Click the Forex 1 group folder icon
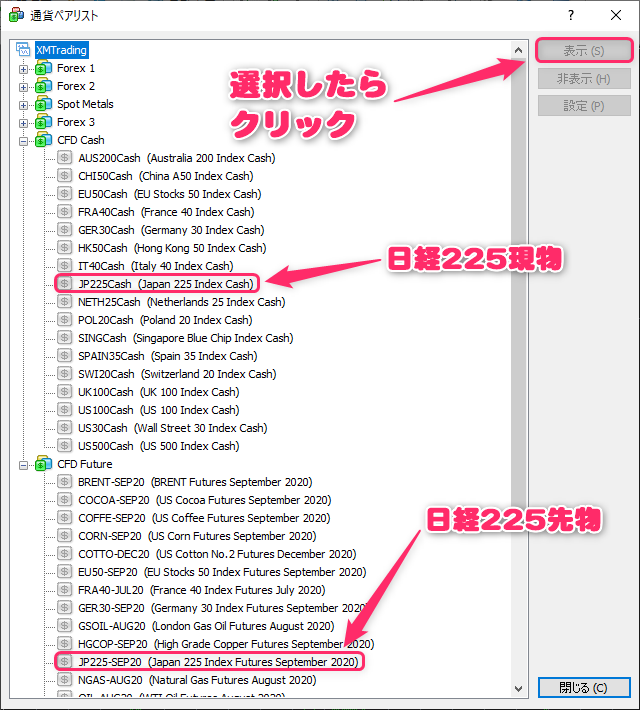This screenshot has height=710, width=640. [43, 68]
